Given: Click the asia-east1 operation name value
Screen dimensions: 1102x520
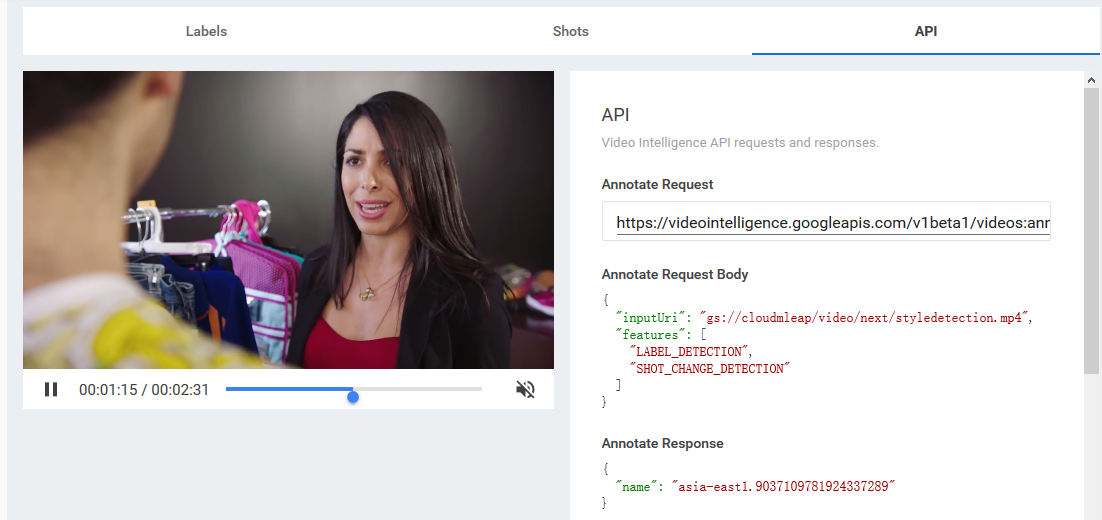Looking at the screenshot, I should (785, 486).
